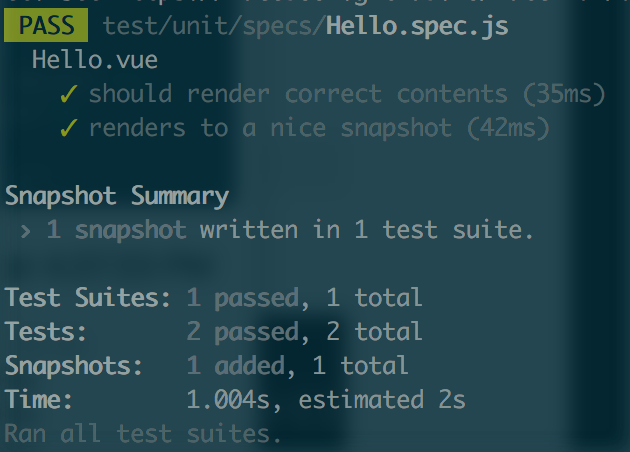This screenshot has width=630, height=452.
Task: Click the arrow before "1 snapshot written"
Action: 25,231
